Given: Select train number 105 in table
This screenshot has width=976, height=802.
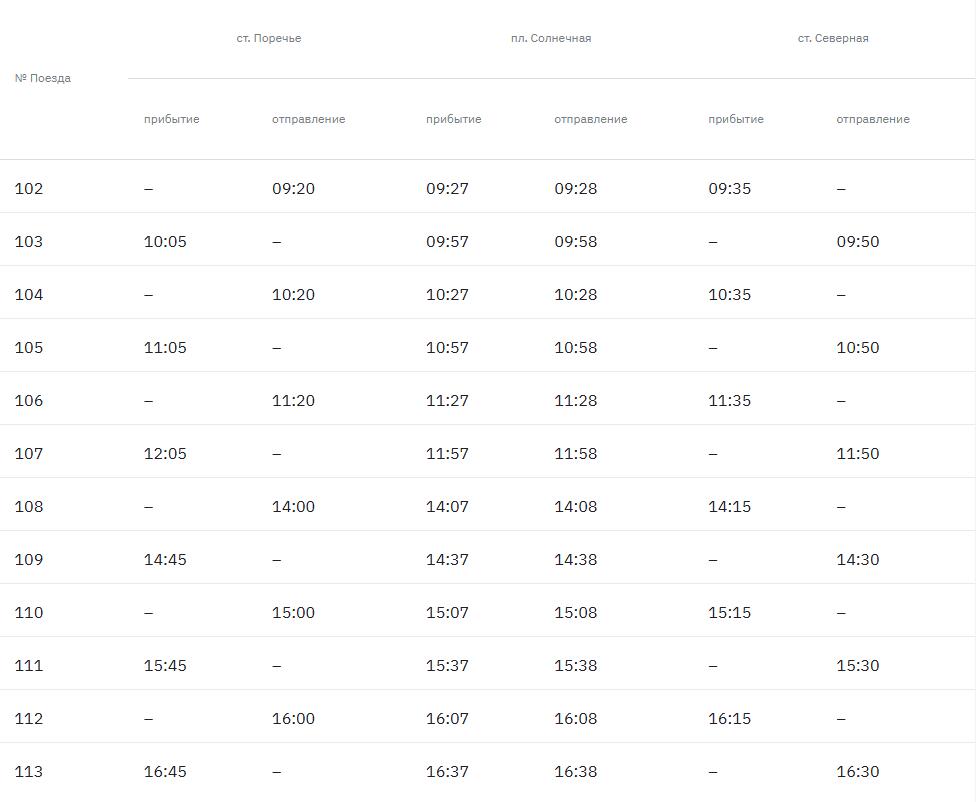Looking at the screenshot, I should [x=29, y=348].
